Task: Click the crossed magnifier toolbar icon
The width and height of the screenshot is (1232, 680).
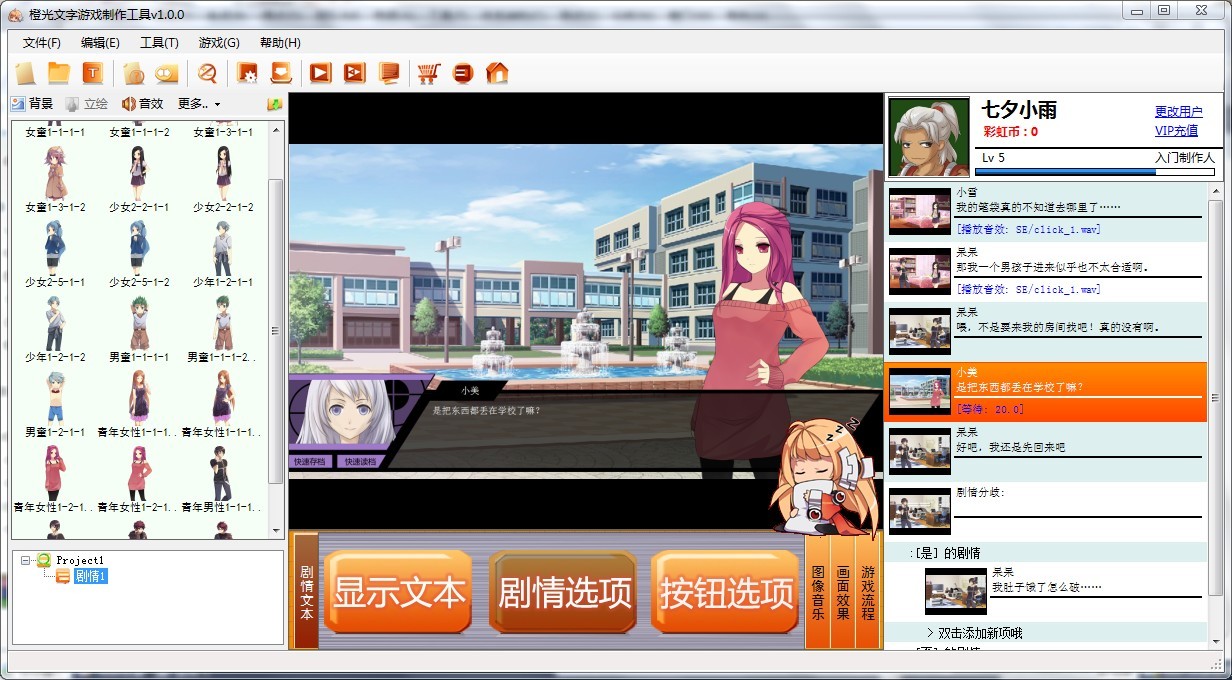Action: click(207, 73)
